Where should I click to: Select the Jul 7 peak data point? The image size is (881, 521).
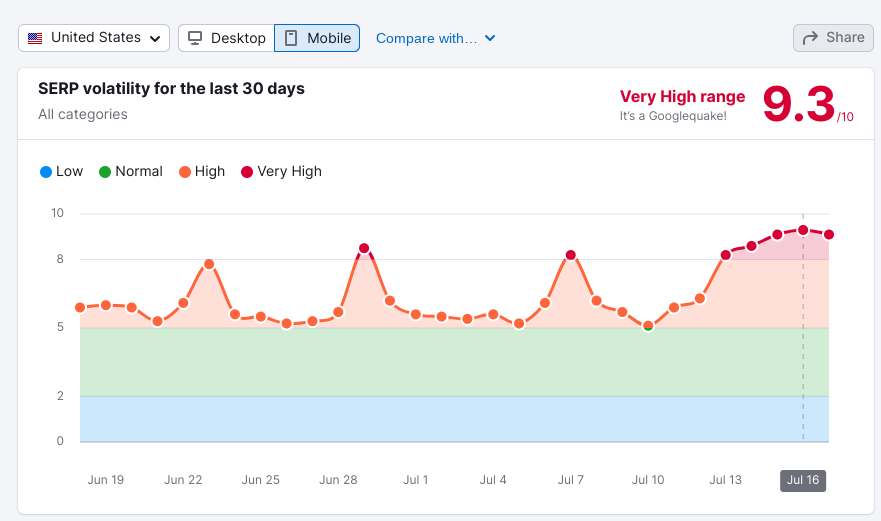click(570, 255)
